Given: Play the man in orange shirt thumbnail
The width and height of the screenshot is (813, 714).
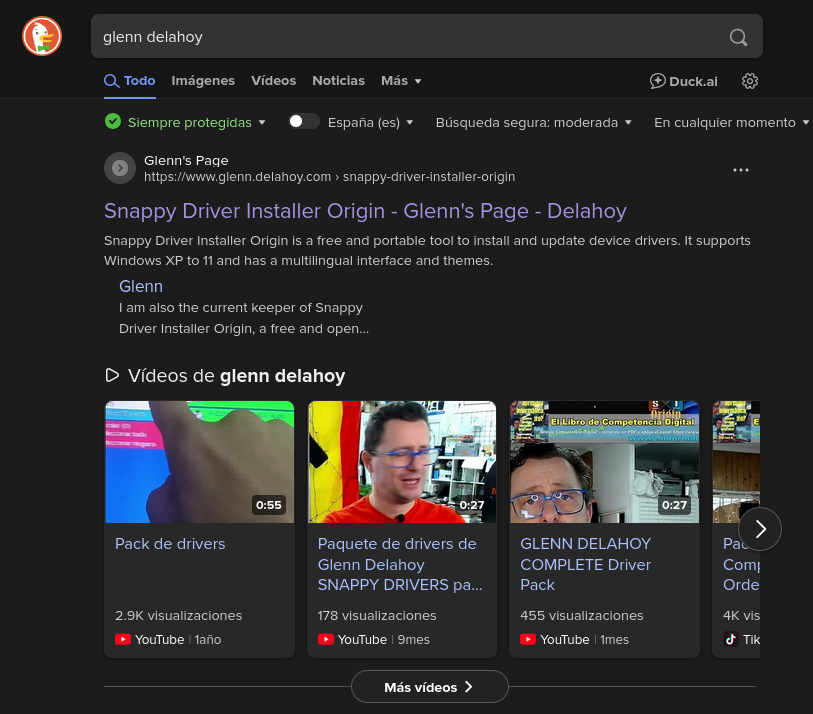Looking at the screenshot, I should 402,461.
